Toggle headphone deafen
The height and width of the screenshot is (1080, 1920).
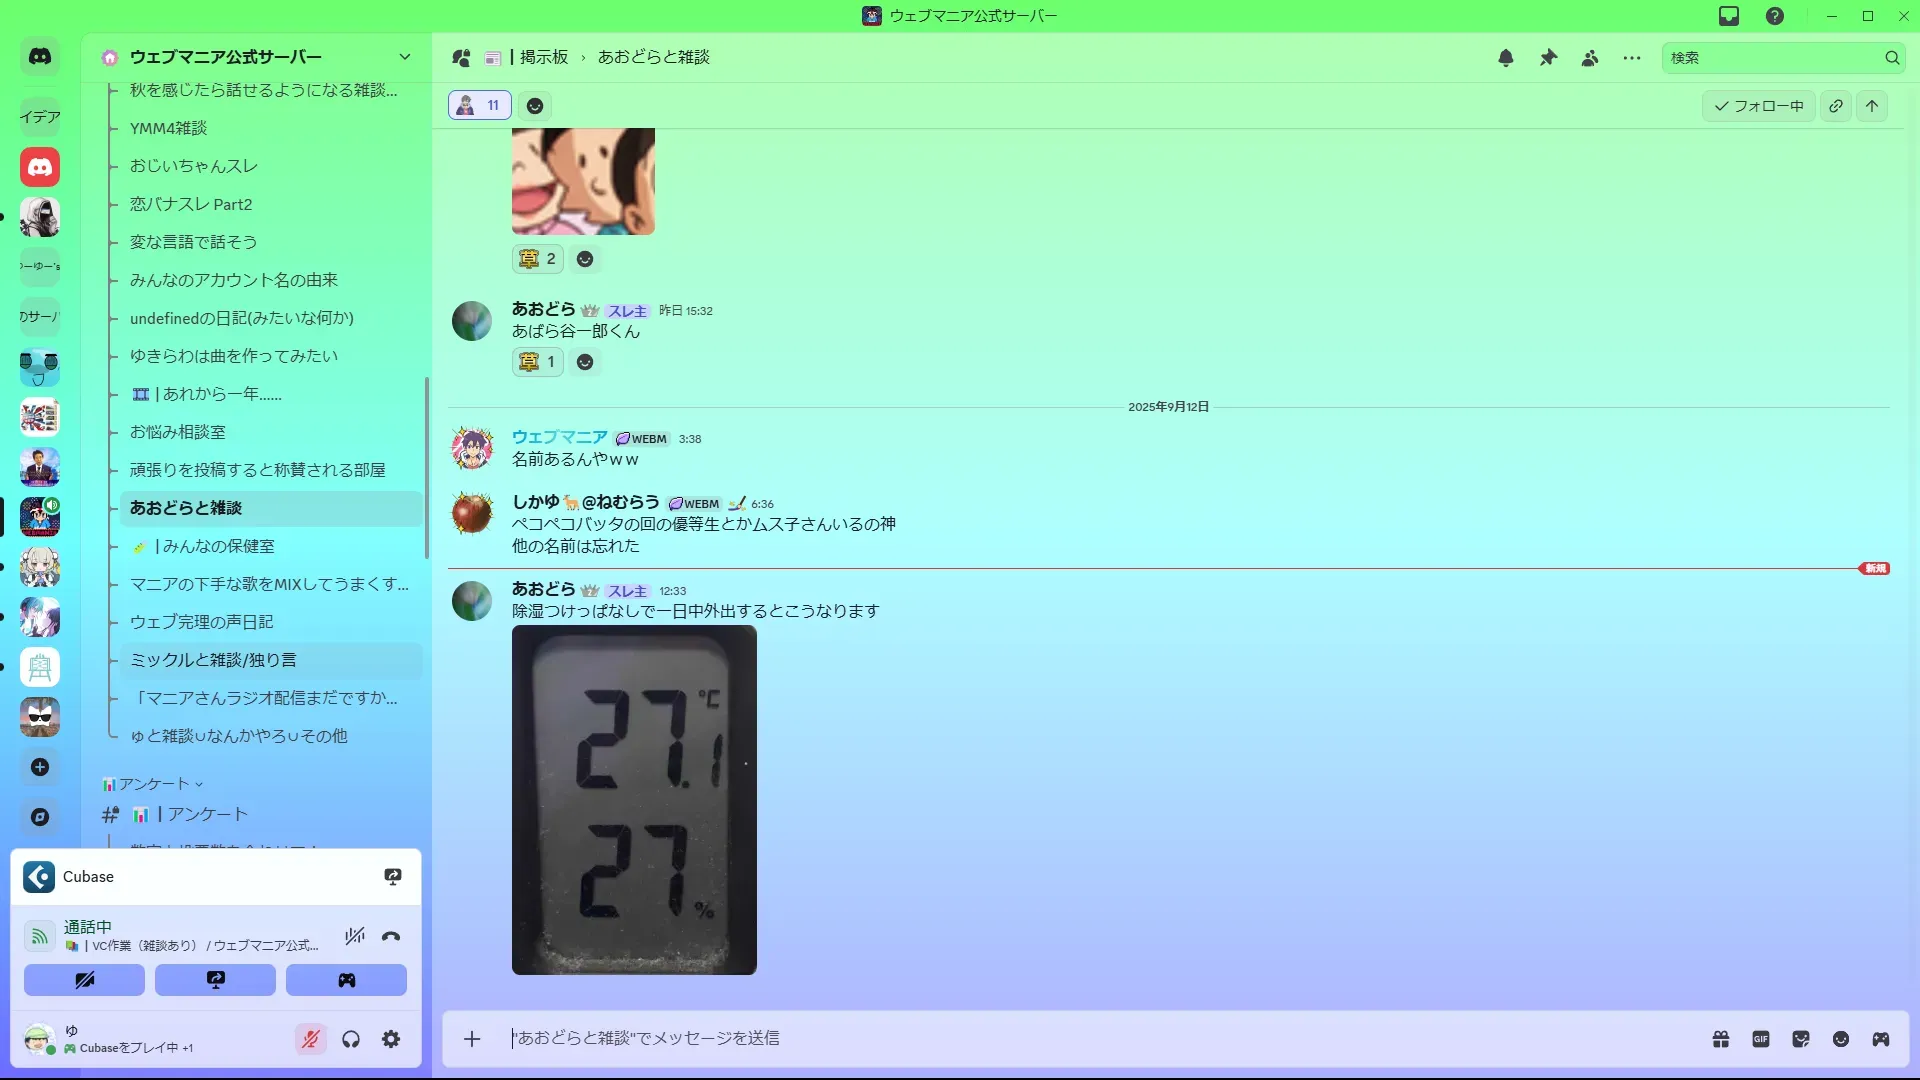[351, 1039]
